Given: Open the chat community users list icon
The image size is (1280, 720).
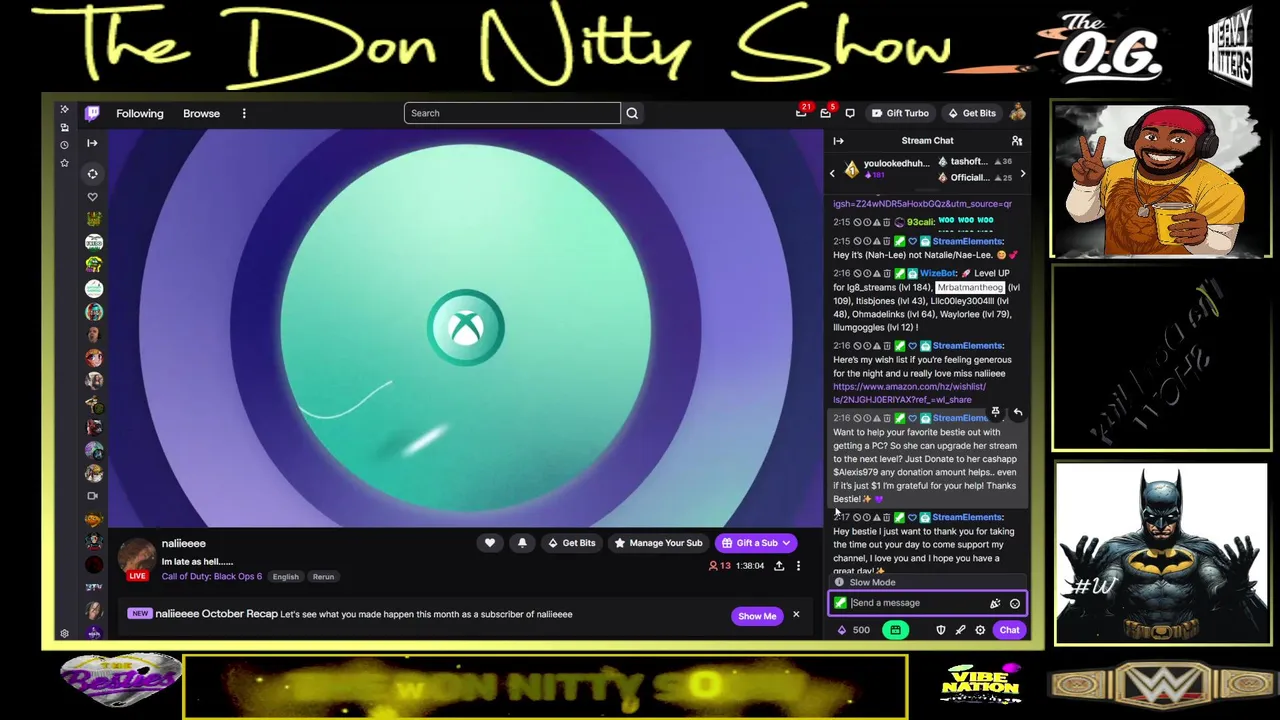Looking at the screenshot, I should click(1017, 141).
